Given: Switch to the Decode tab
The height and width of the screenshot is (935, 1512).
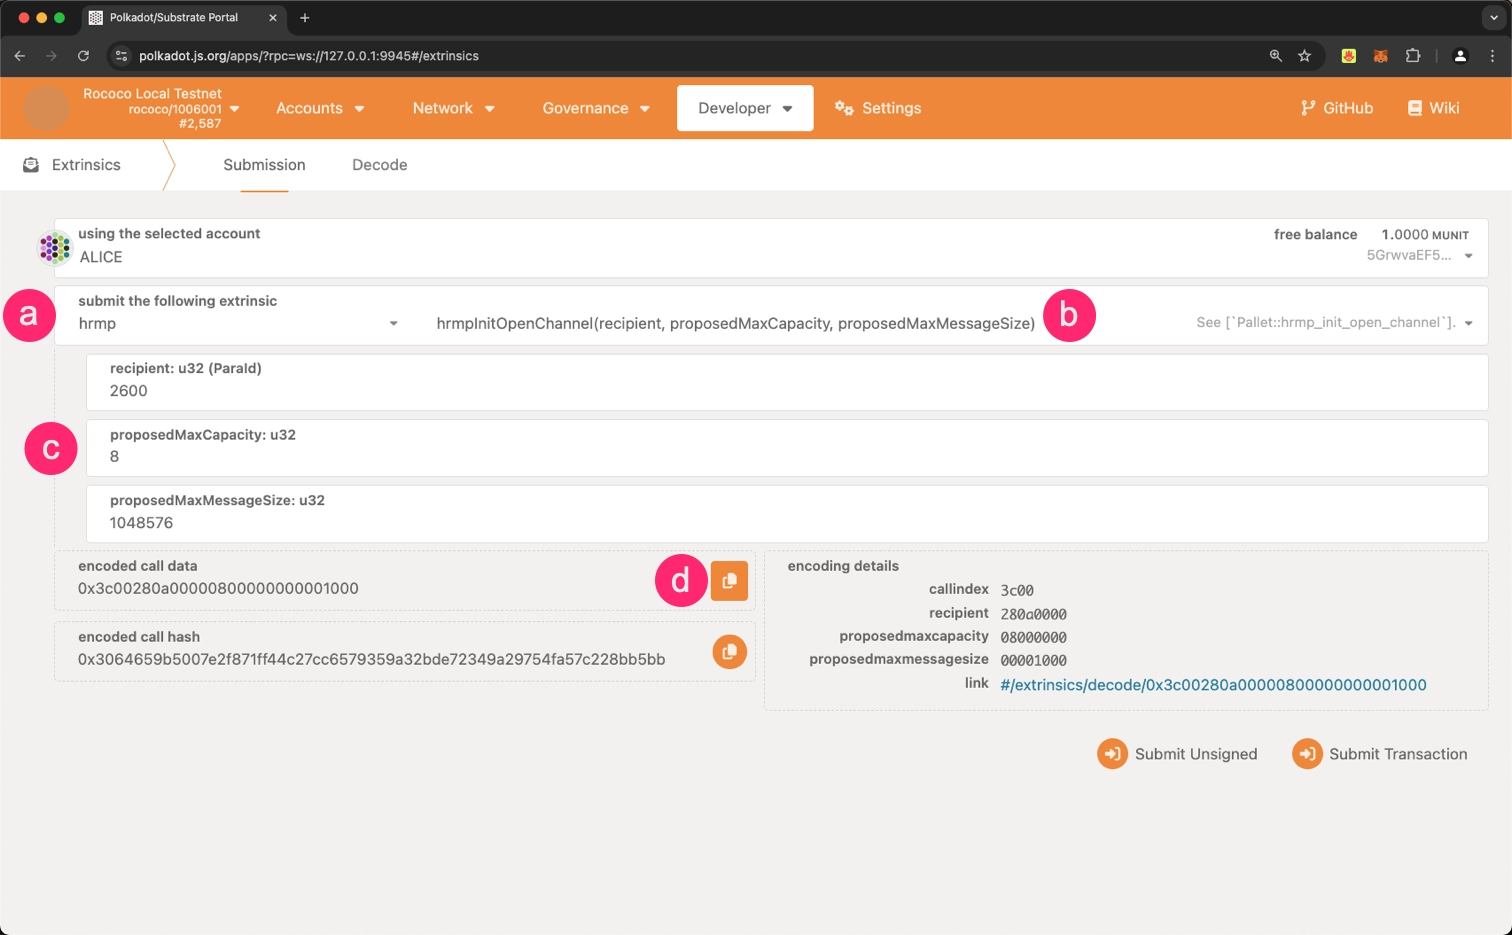Looking at the screenshot, I should (379, 165).
